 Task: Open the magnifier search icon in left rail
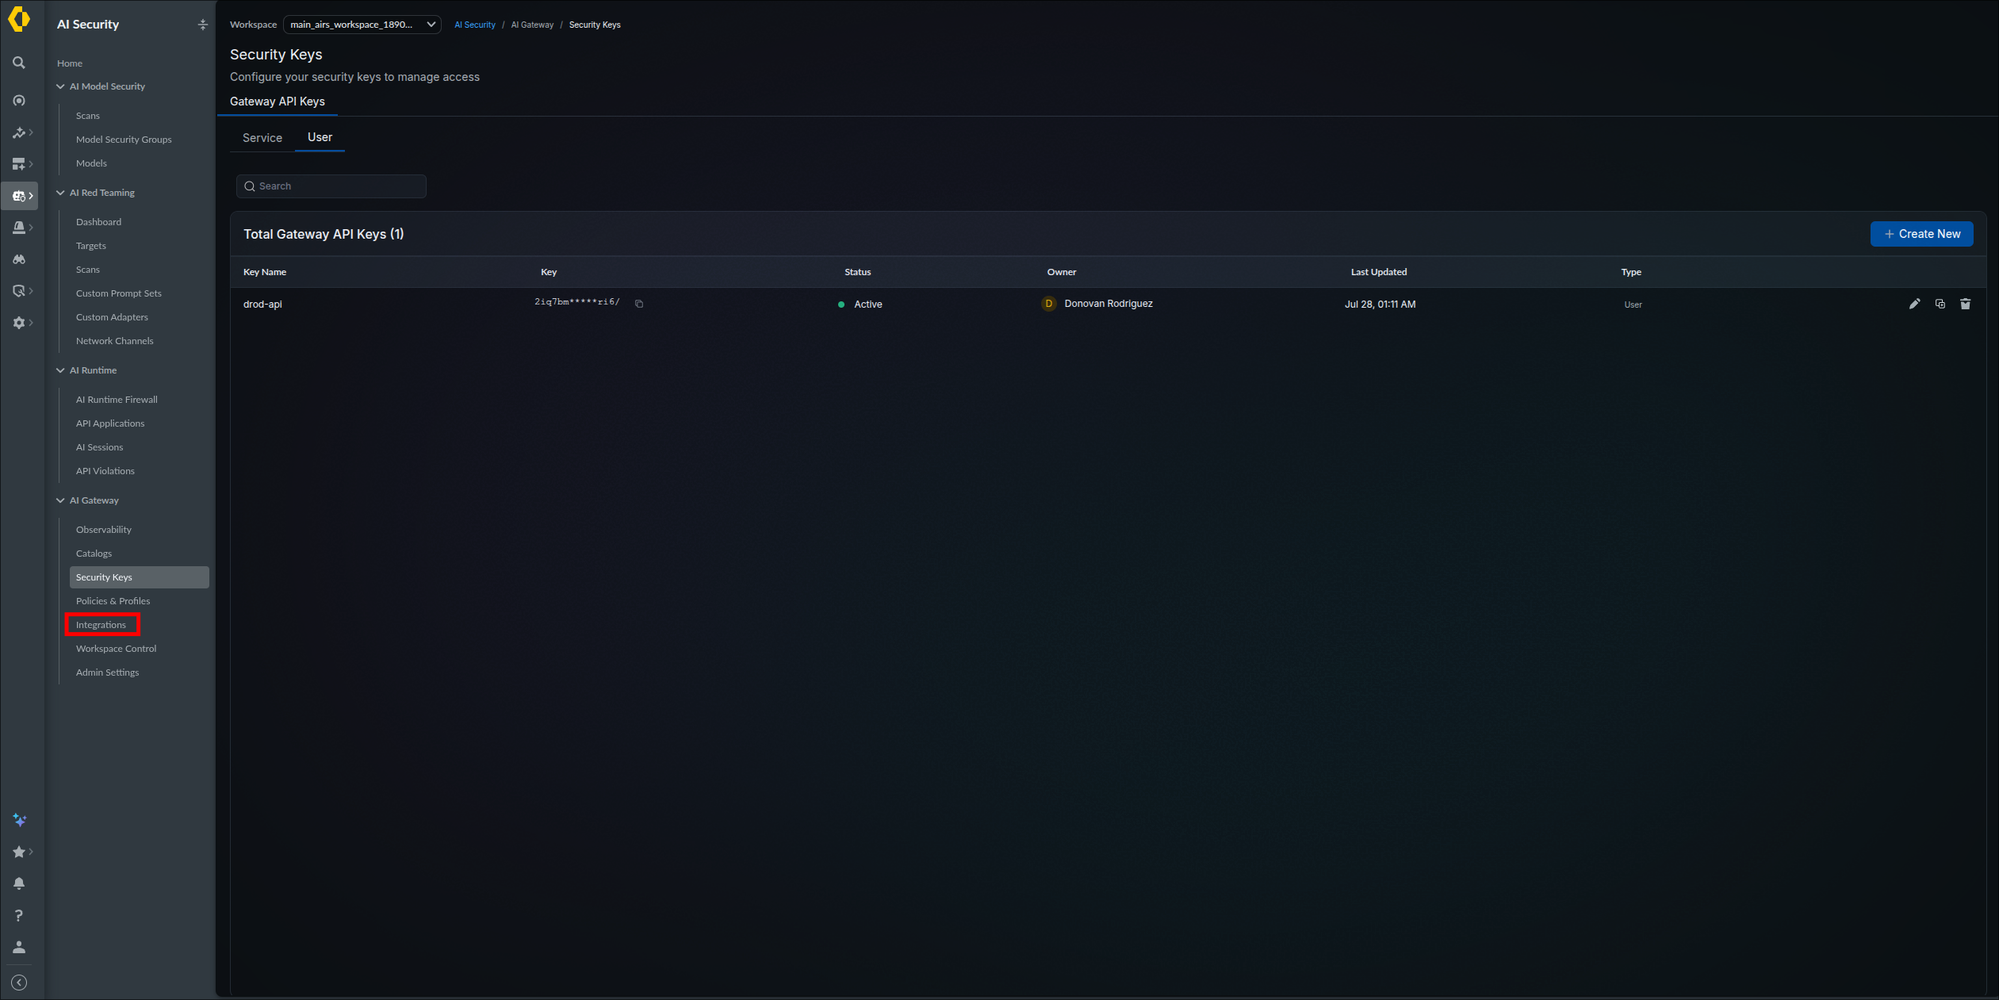[x=19, y=63]
